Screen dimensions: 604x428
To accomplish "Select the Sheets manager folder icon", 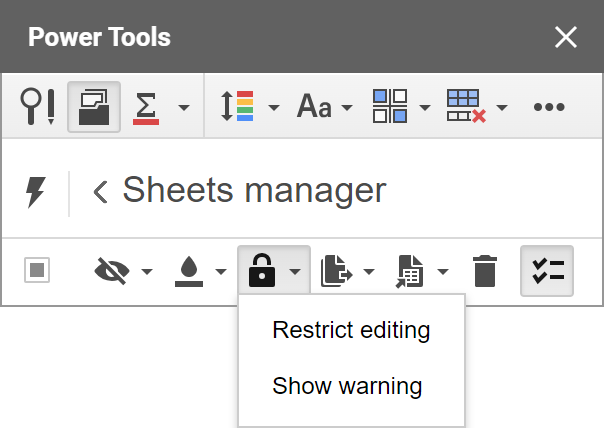I will click(94, 107).
